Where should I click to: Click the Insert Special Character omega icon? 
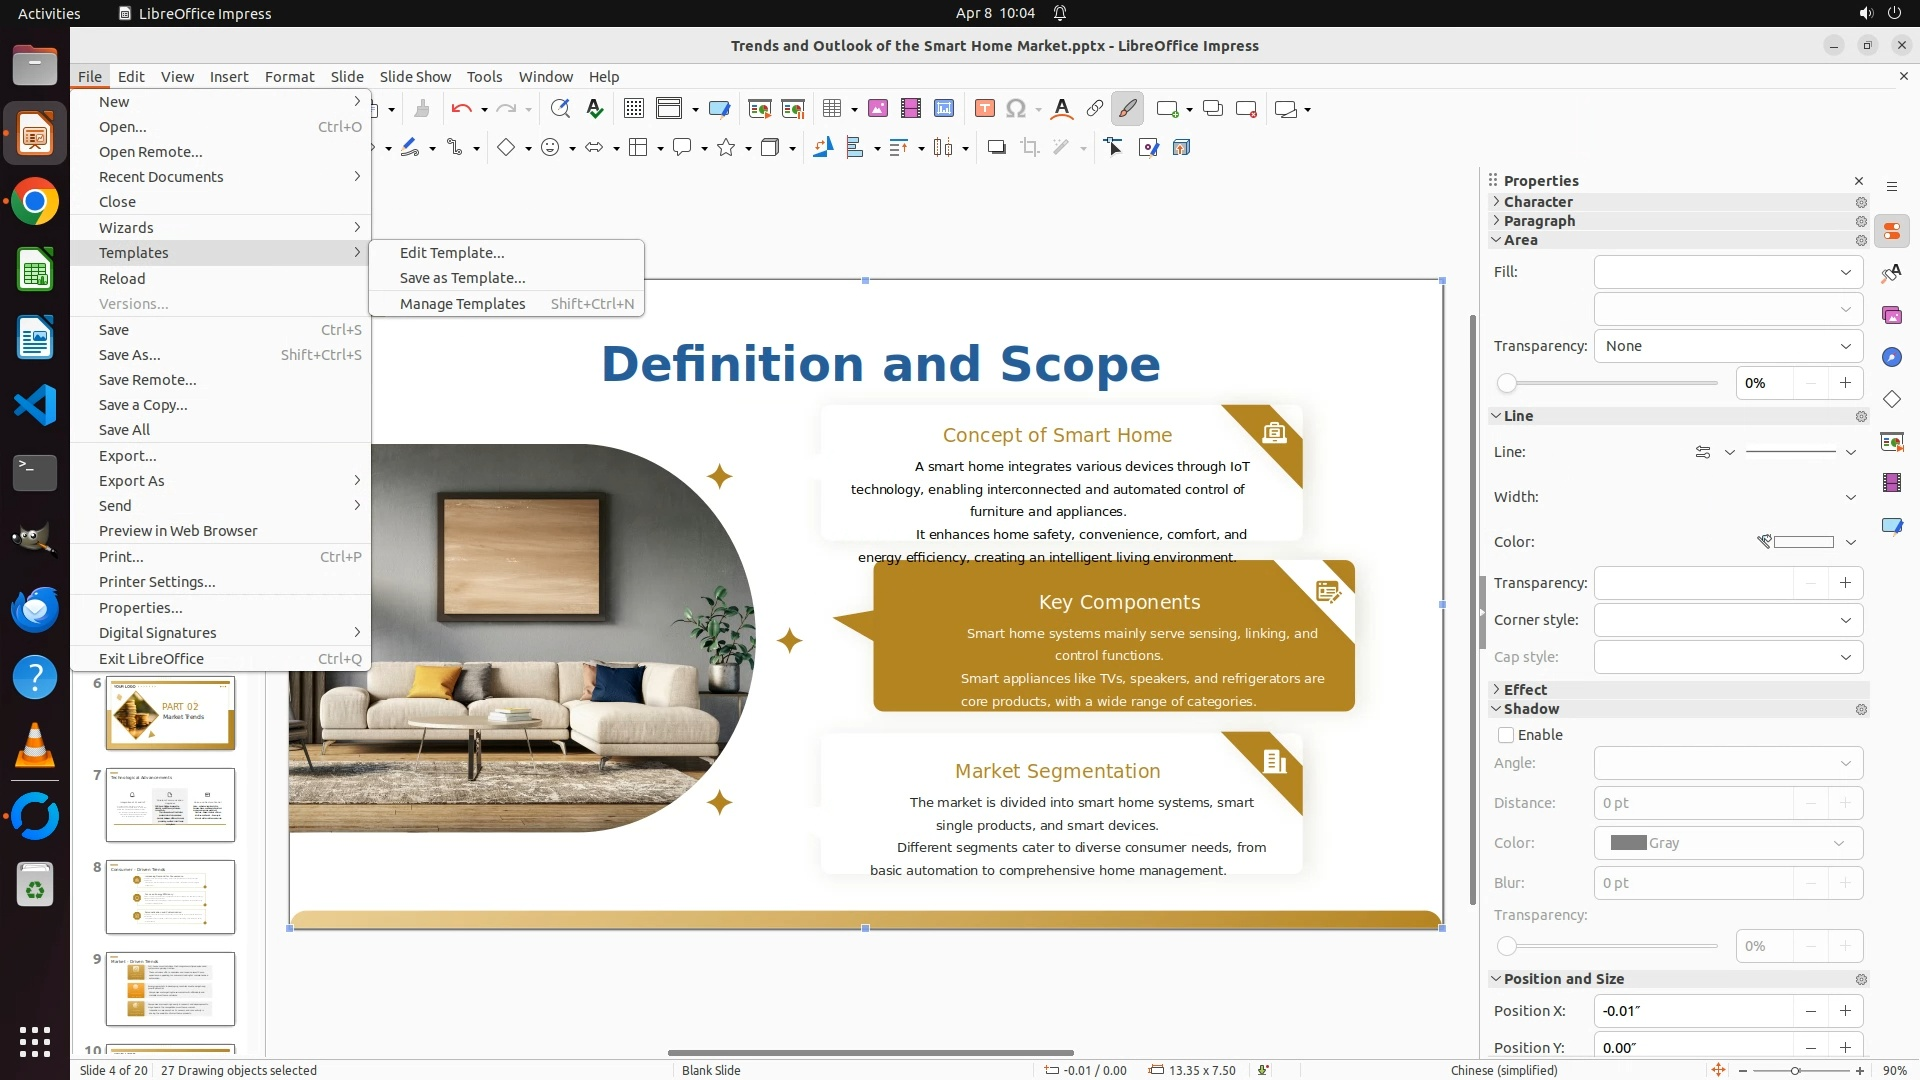click(1015, 109)
